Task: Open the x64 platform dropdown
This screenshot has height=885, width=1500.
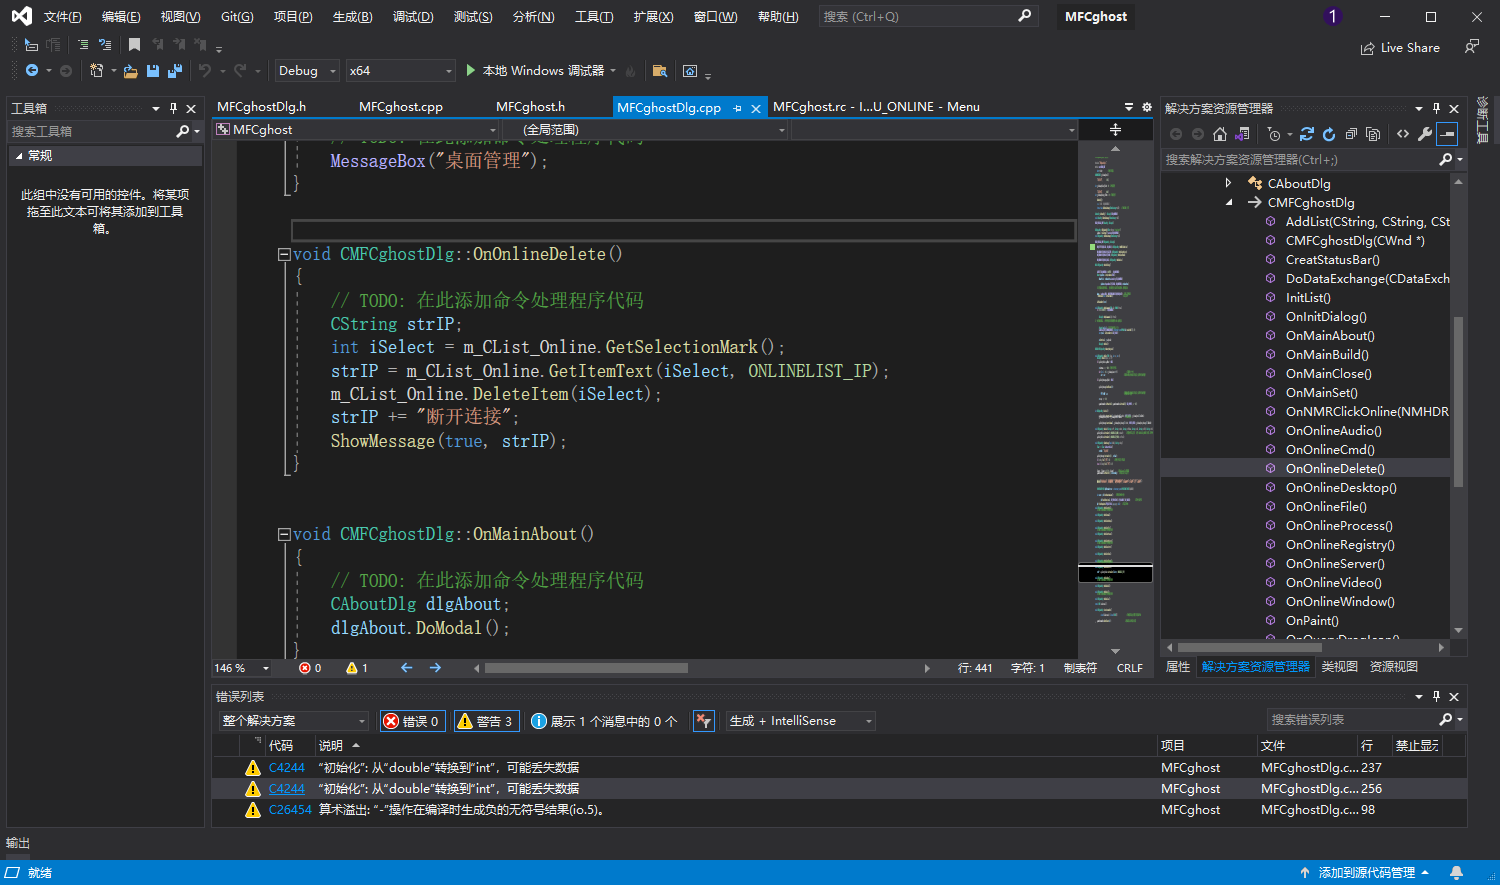Action: pyautogui.click(x=400, y=71)
